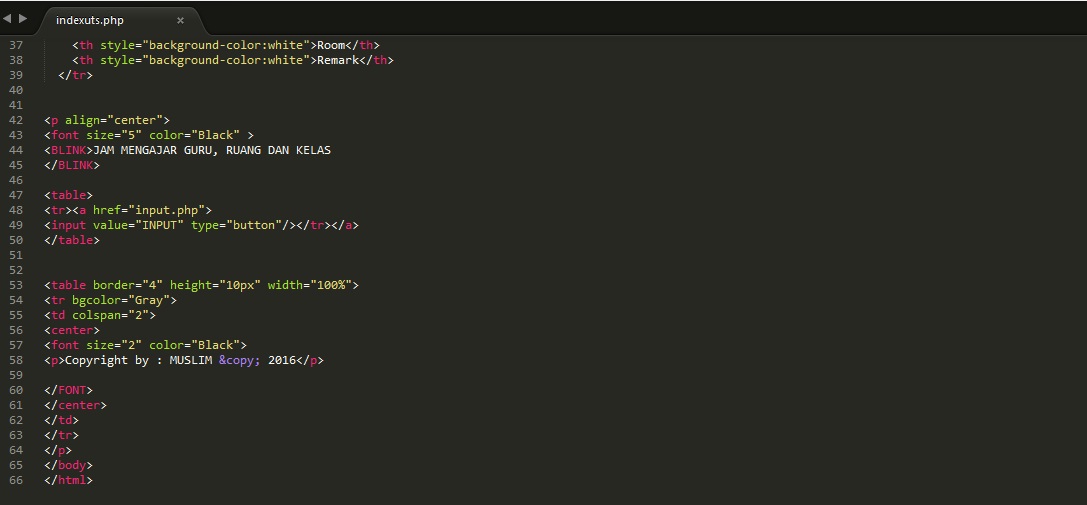Place cursor on 'Remark' header text
This screenshot has width=1087, height=505.
click(x=338, y=60)
